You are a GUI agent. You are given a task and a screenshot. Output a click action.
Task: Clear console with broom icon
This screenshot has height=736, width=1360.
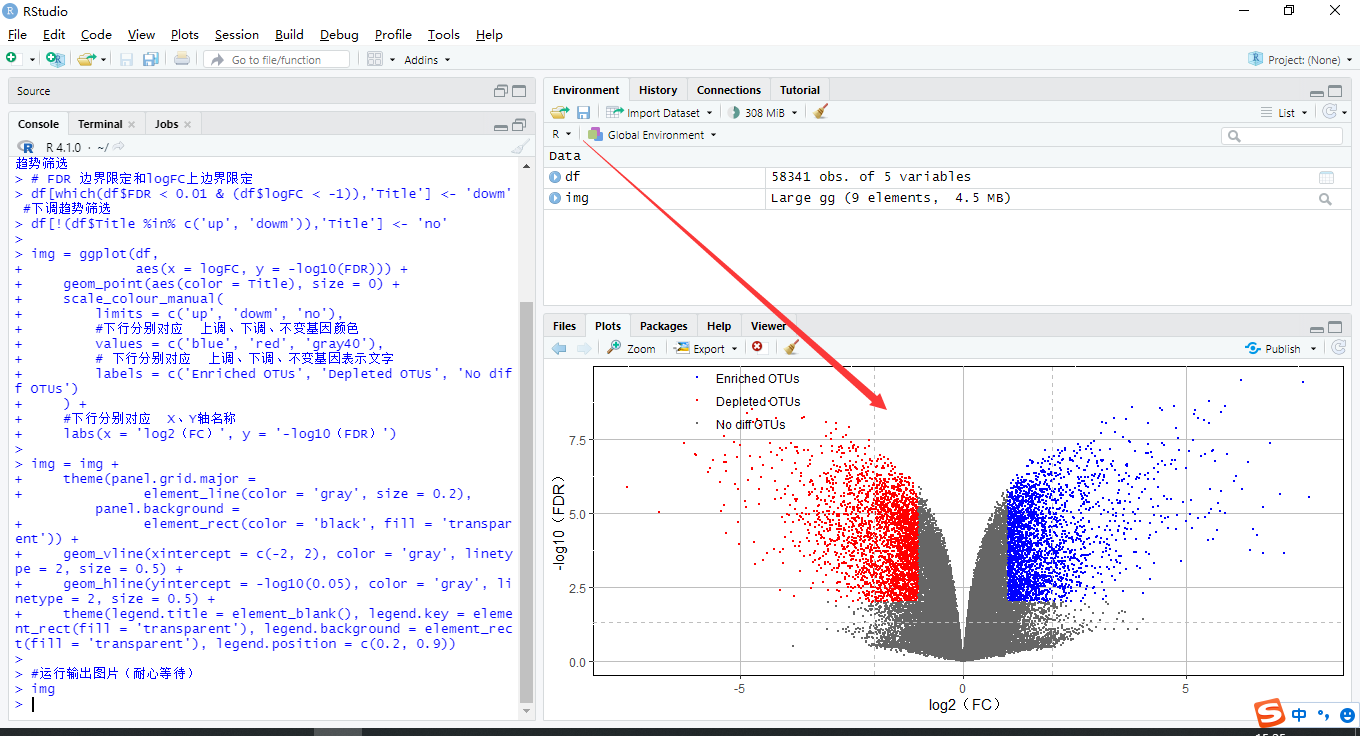(520, 147)
